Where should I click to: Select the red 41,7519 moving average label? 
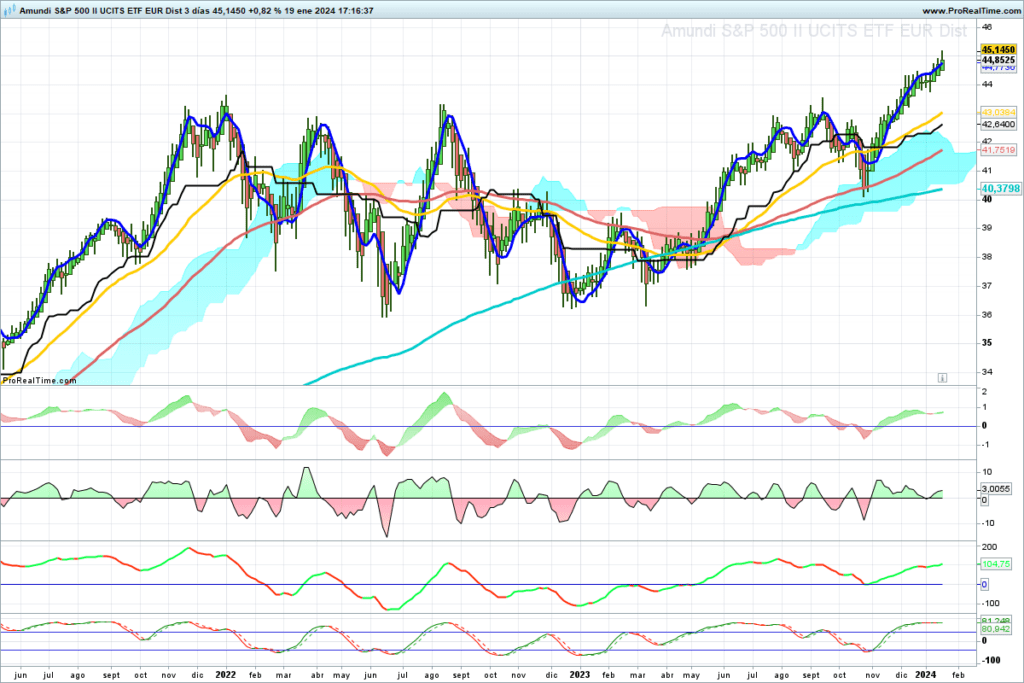(998, 150)
